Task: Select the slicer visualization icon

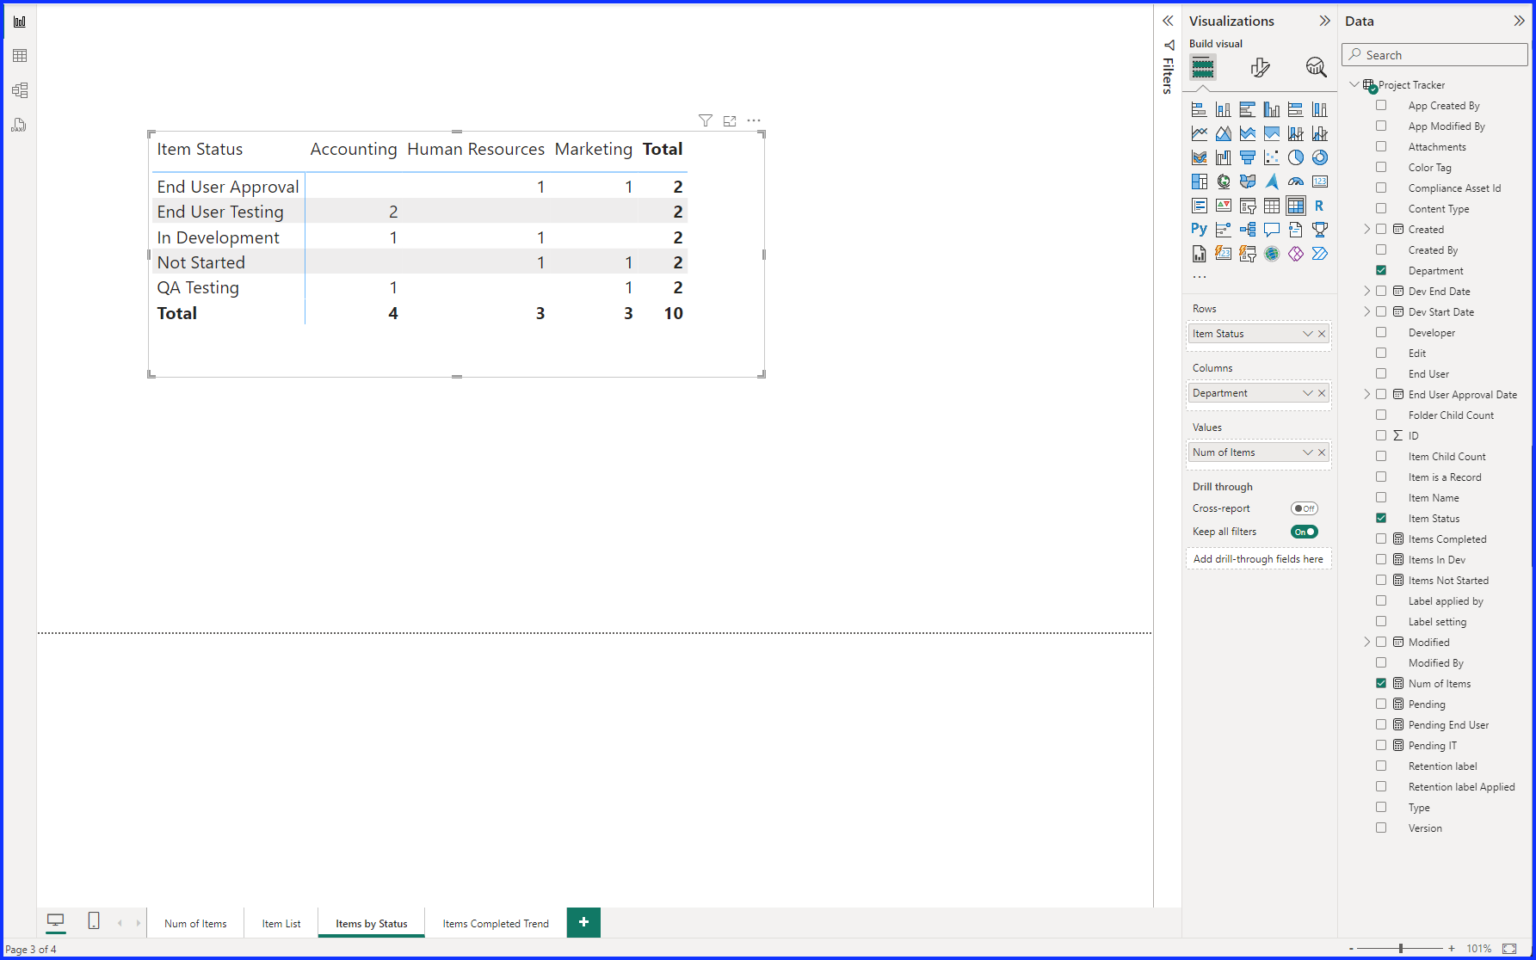Action: pos(1247,205)
